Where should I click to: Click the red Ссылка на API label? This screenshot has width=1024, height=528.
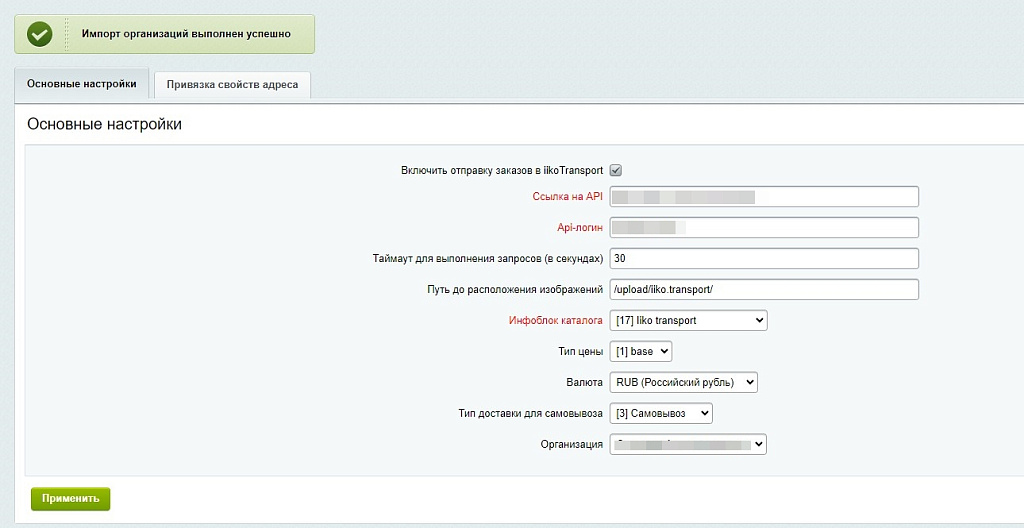[567, 197]
